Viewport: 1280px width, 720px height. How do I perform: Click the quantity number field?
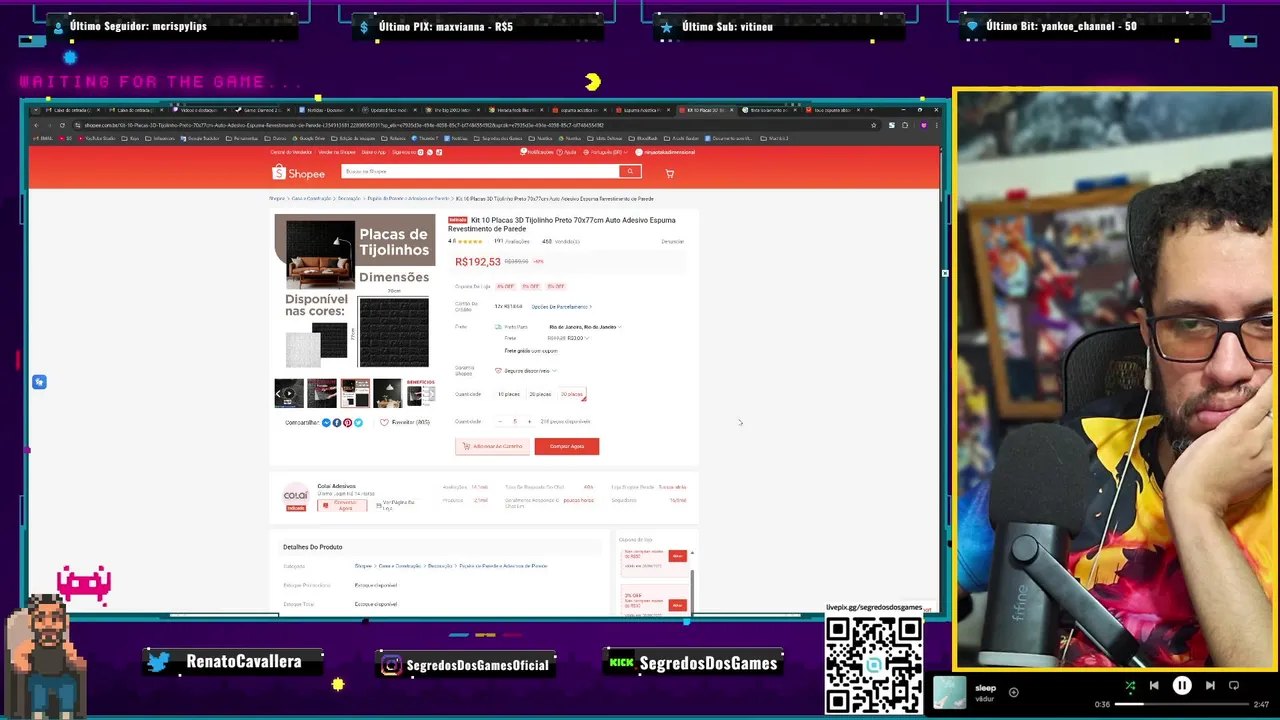pyautogui.click(x=515, y=421)
